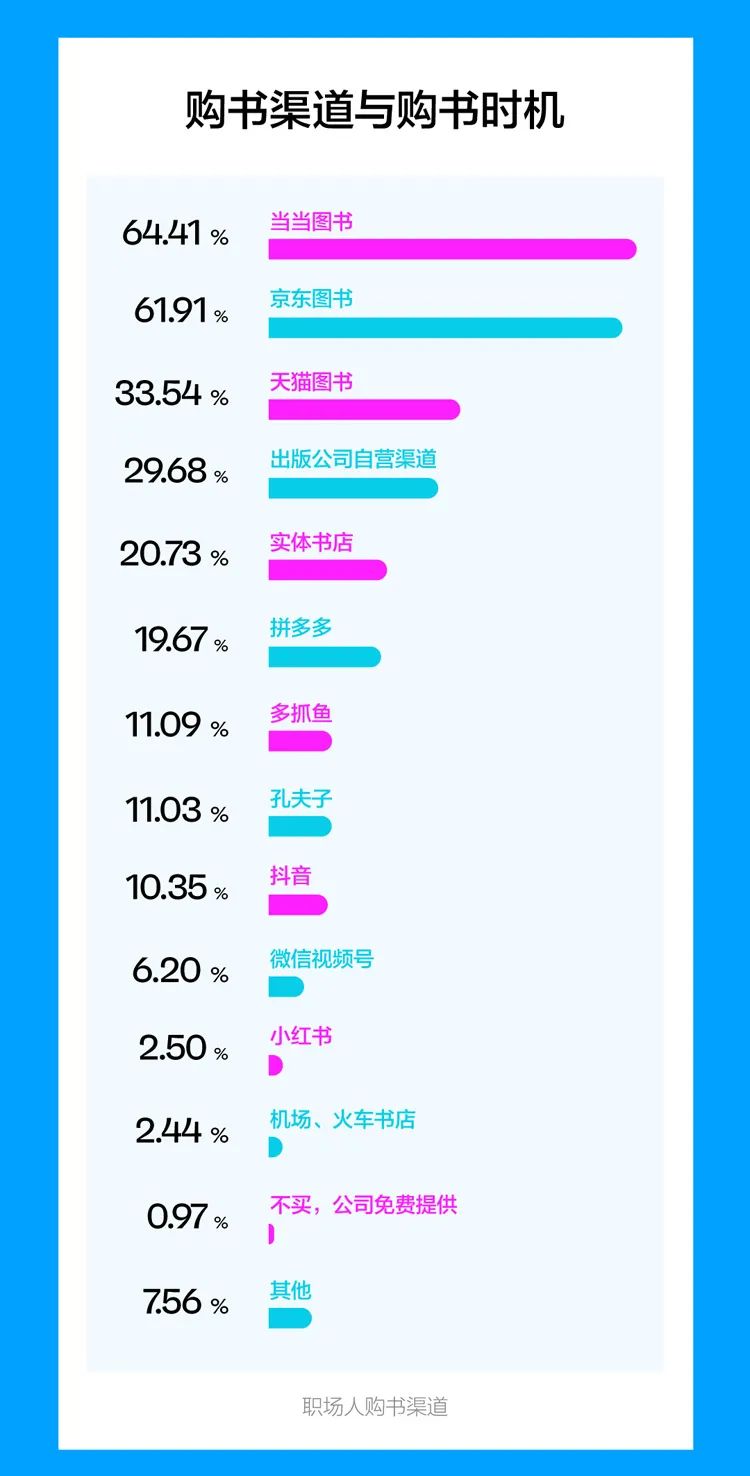750x1476 pixels.
Task: Click the 7.56 % value
Action: (x=186, y=1302)
